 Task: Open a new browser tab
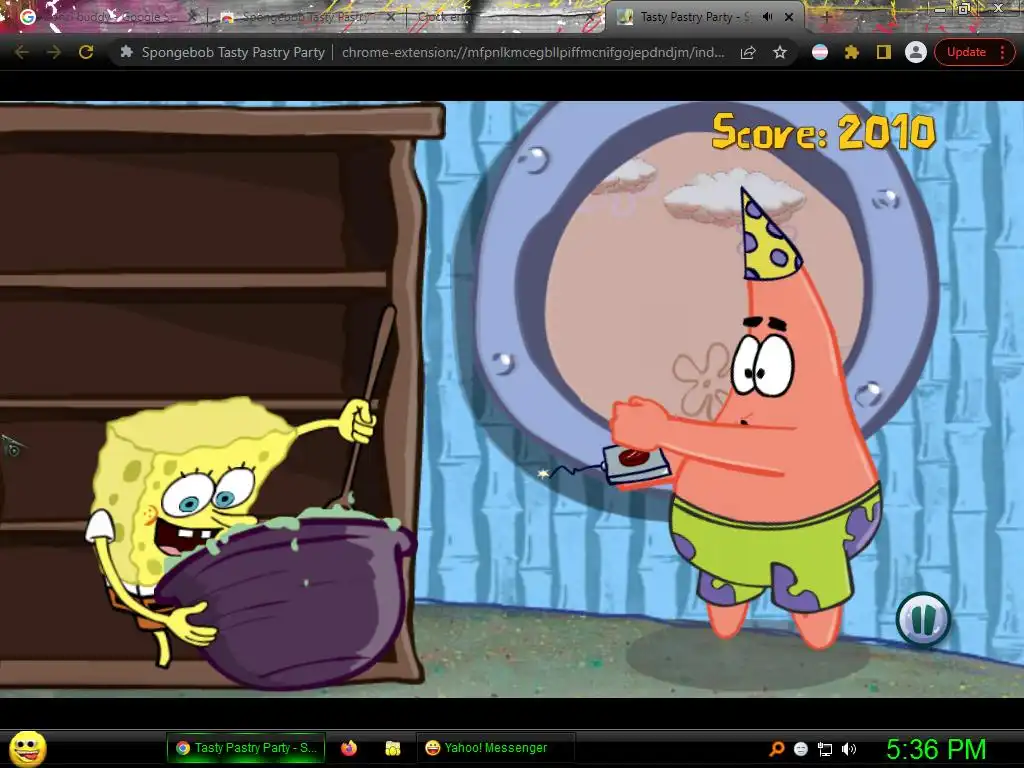[x=826, y=17]
